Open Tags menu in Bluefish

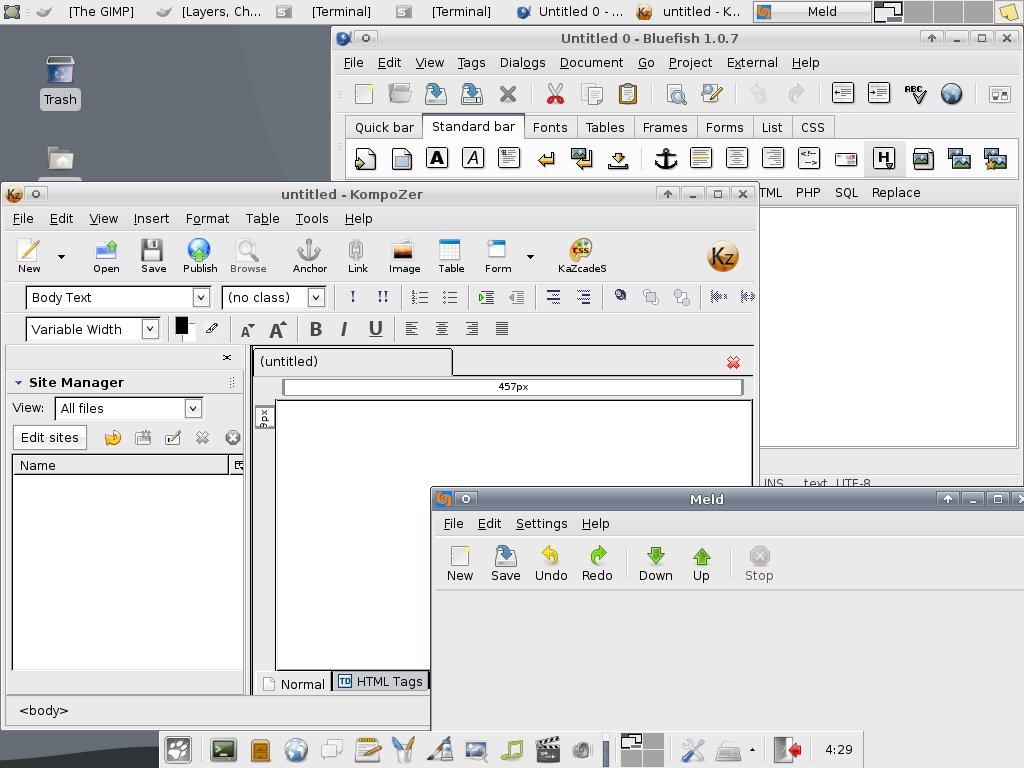pyautogui.click(x=471, y=63)
